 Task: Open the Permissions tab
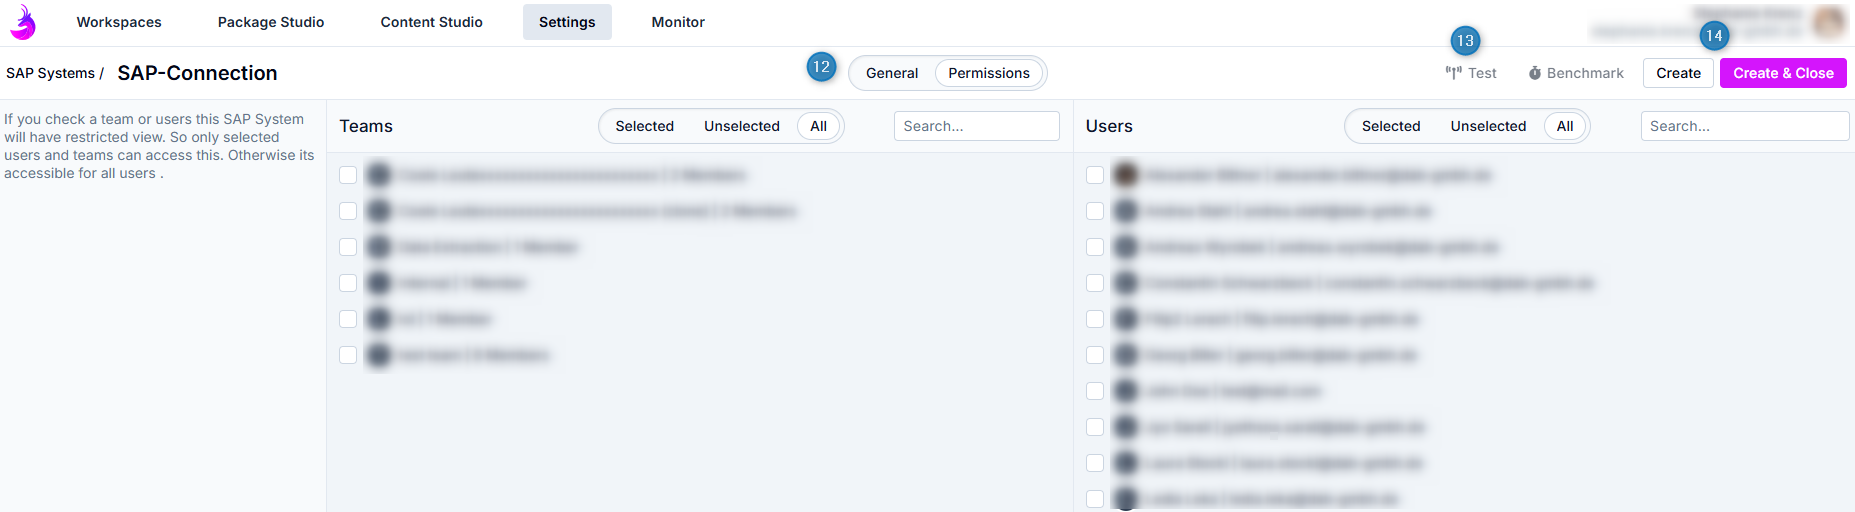click(x=988, y=73)
